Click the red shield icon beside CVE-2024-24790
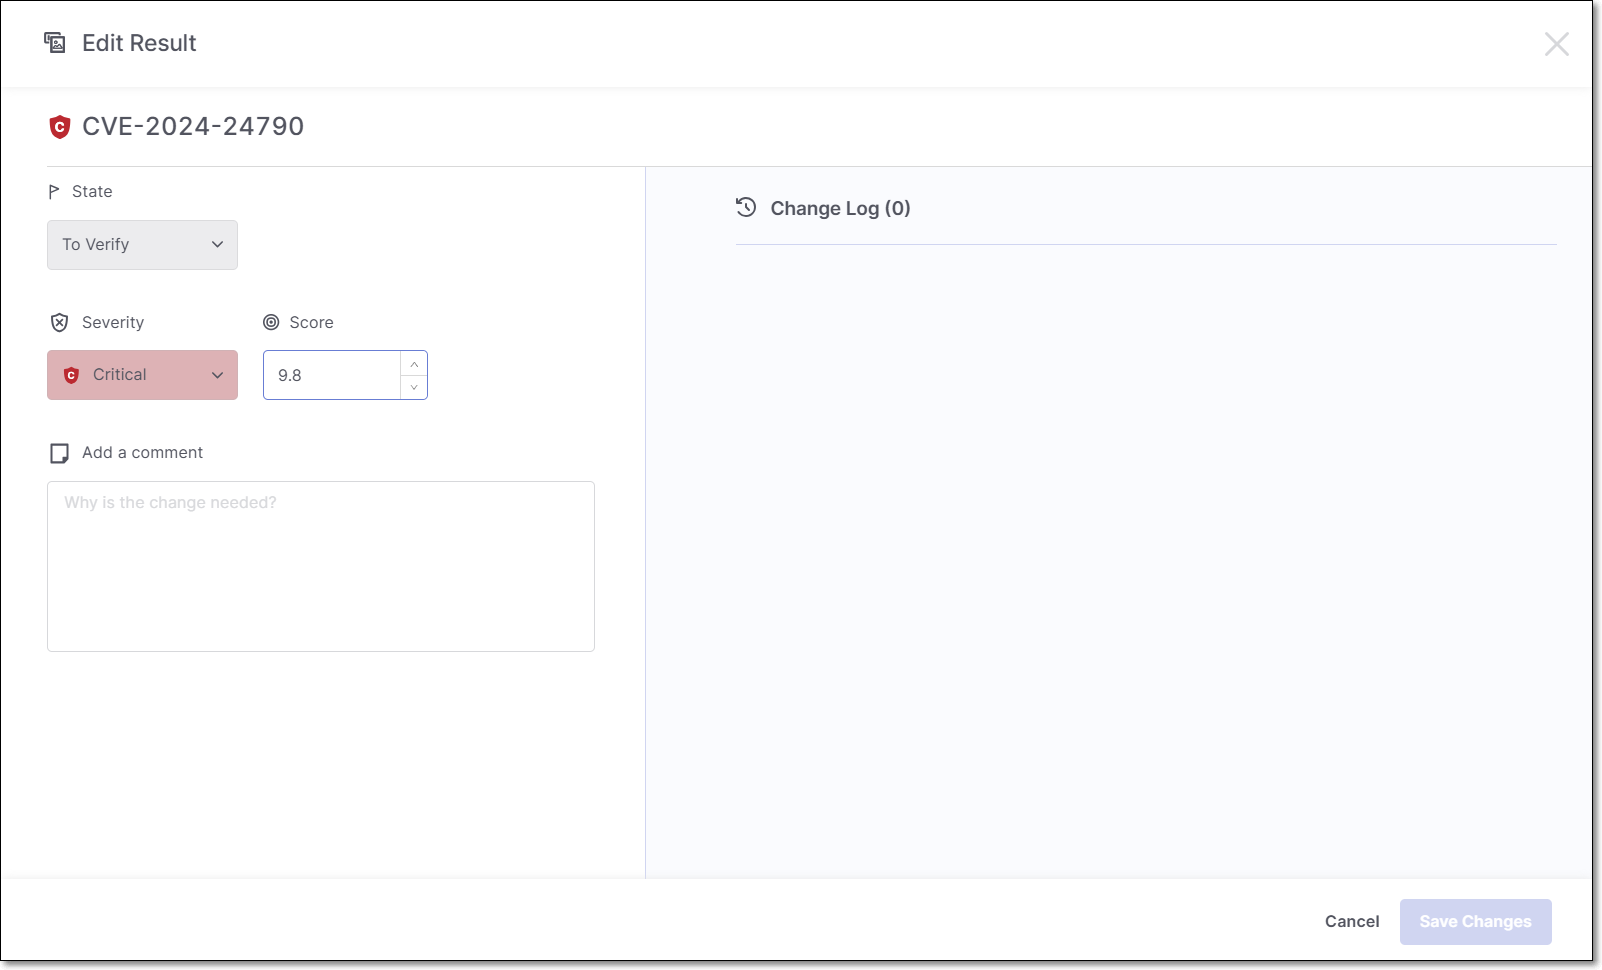This screenshot has width=1602, height=970. click(x=60, y=127)
